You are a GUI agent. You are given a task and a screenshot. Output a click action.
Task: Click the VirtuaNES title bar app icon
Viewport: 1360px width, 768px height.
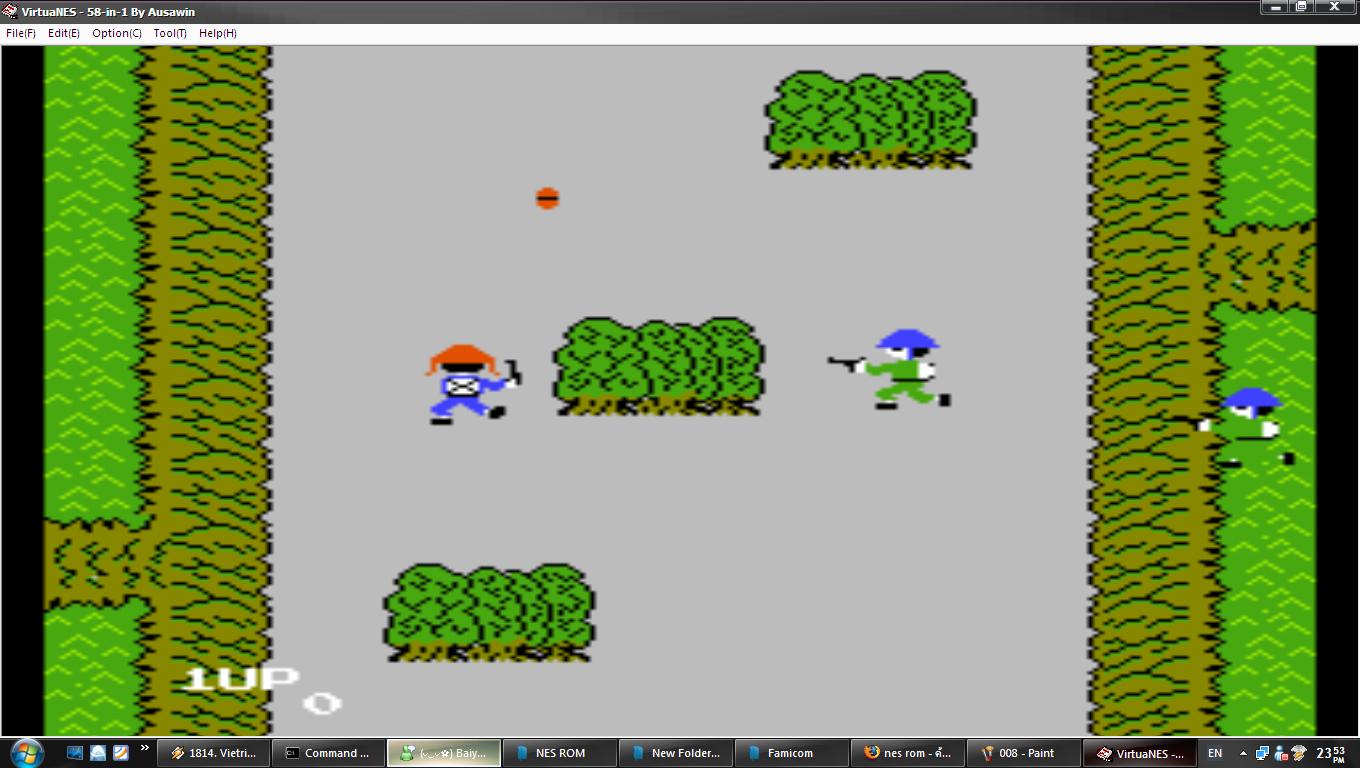[x=10, y=11]
